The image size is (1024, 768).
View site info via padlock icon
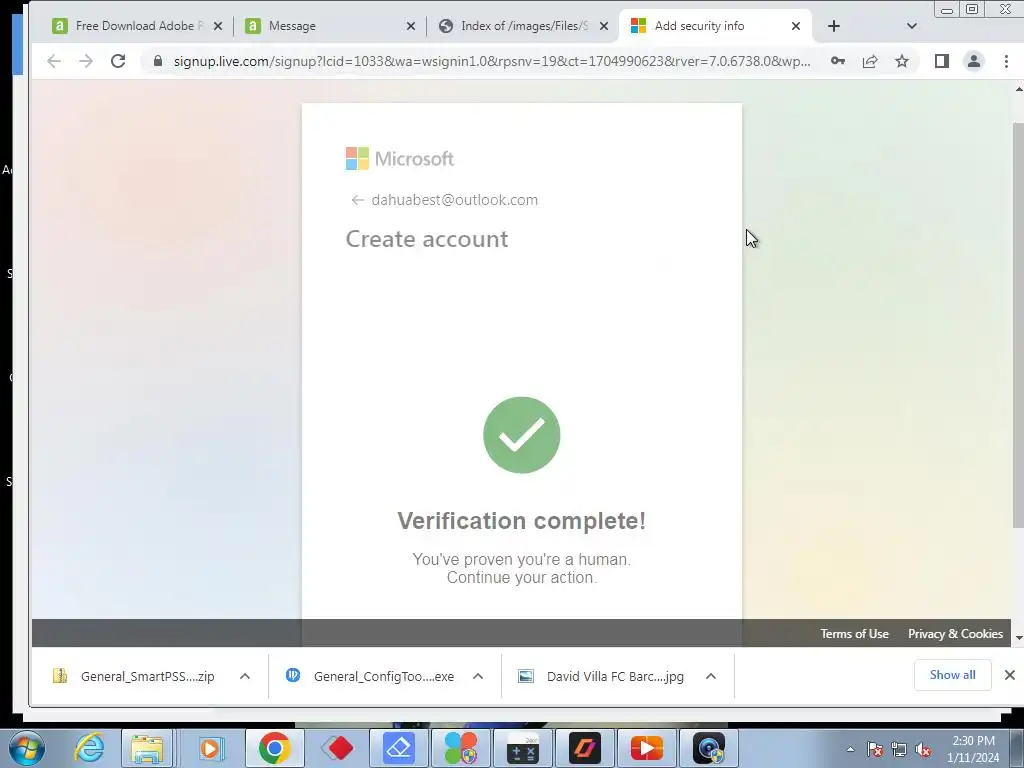pyautogui.click(x=157, y=61)
